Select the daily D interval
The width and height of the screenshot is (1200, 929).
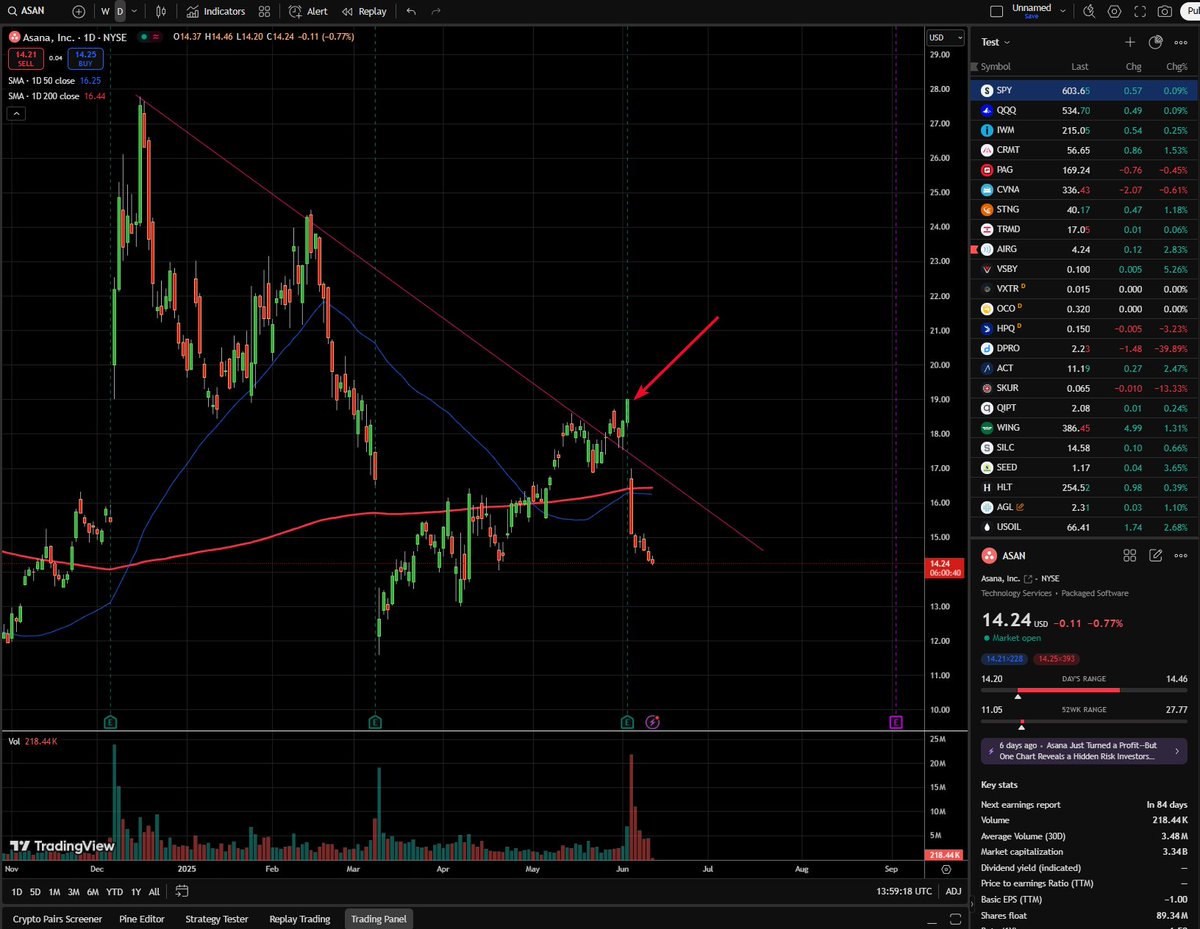click(120, 11)
